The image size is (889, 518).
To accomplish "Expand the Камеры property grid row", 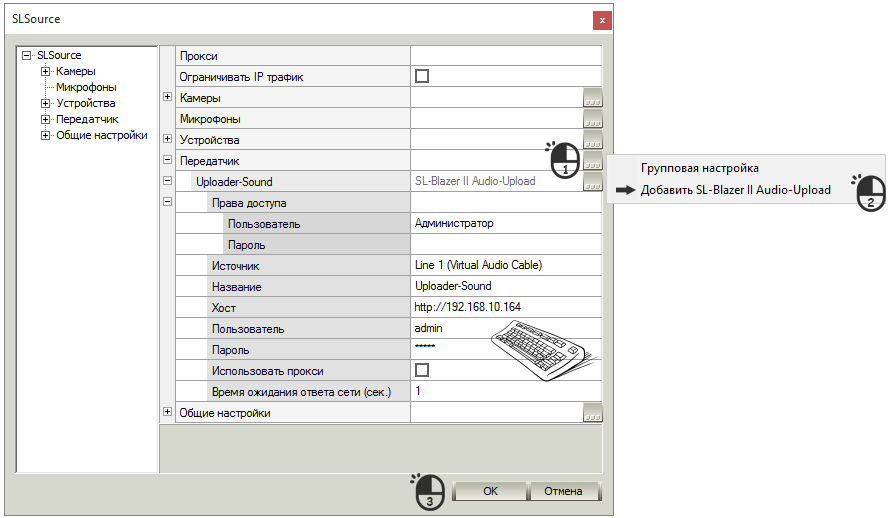I will pos(167,97).
